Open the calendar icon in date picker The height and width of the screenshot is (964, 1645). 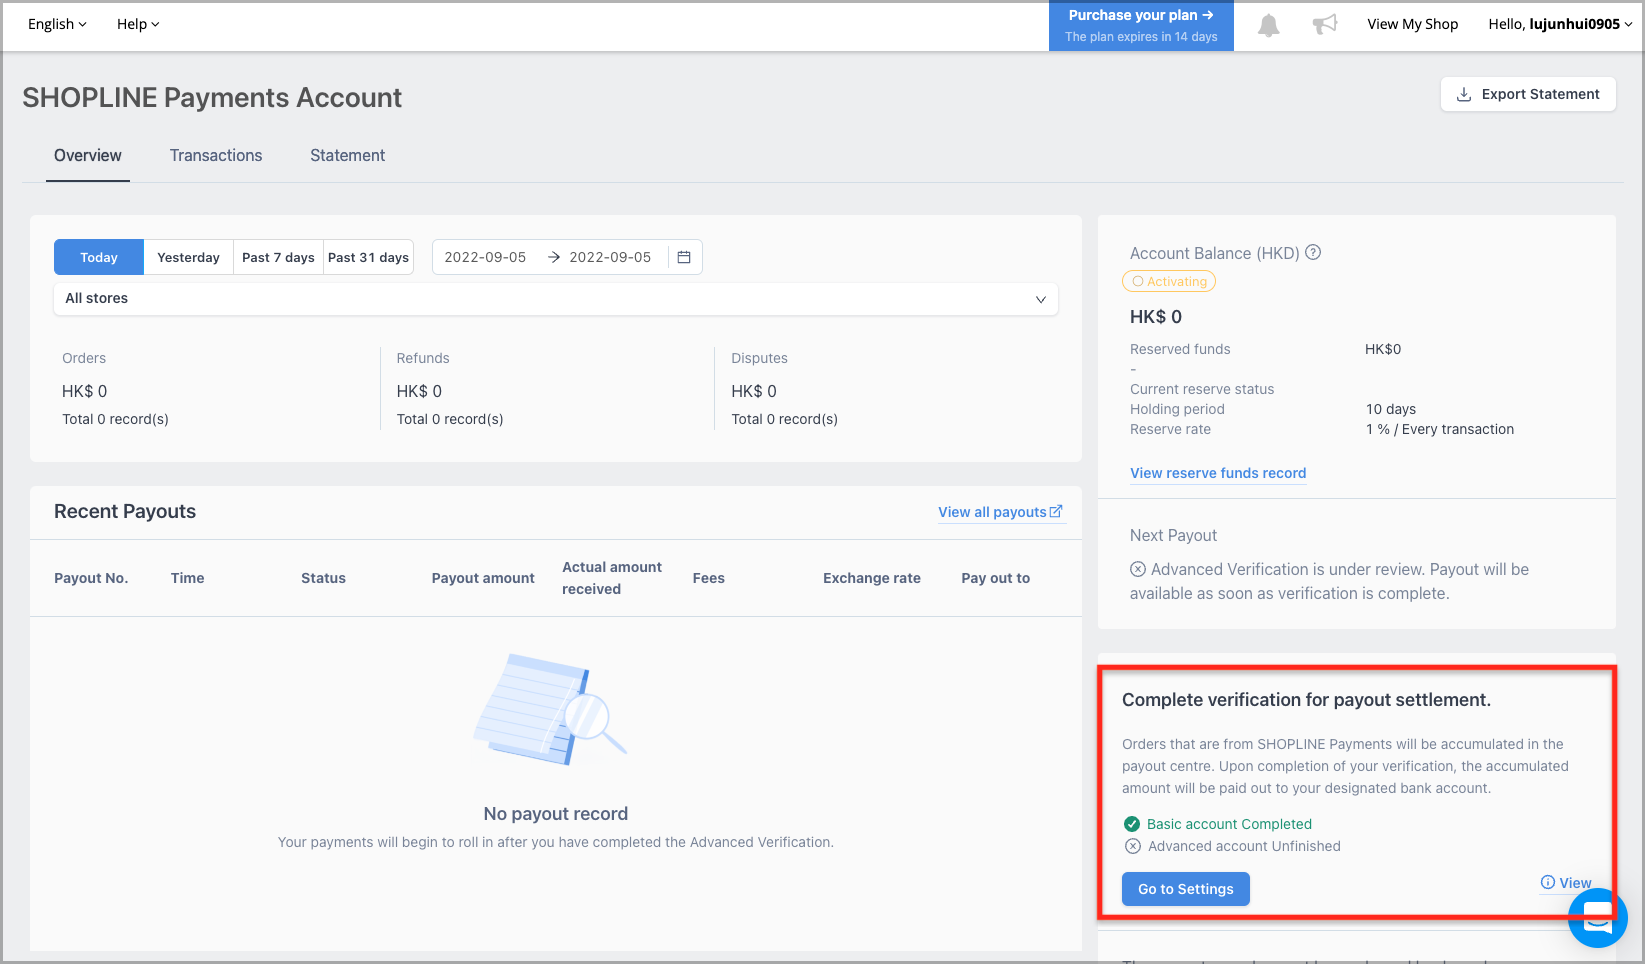point(684,257)
